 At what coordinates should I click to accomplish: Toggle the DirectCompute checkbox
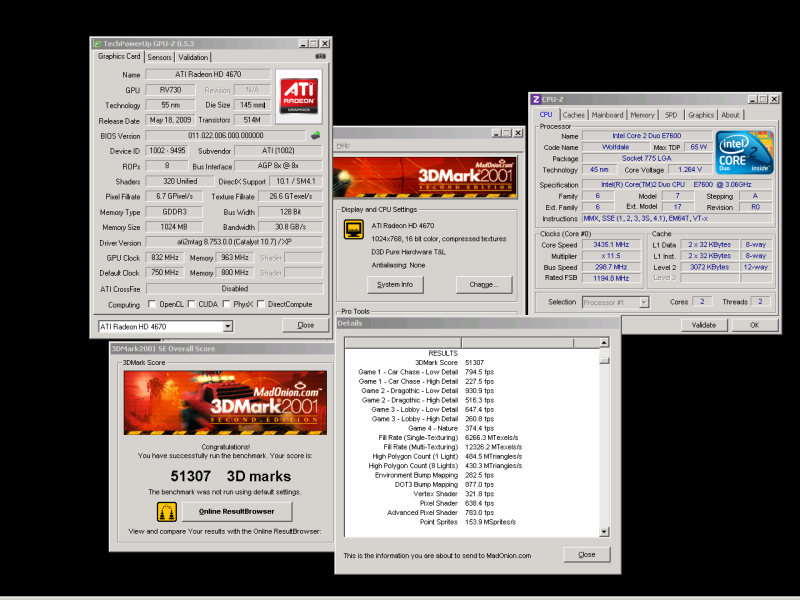(261, 304)
